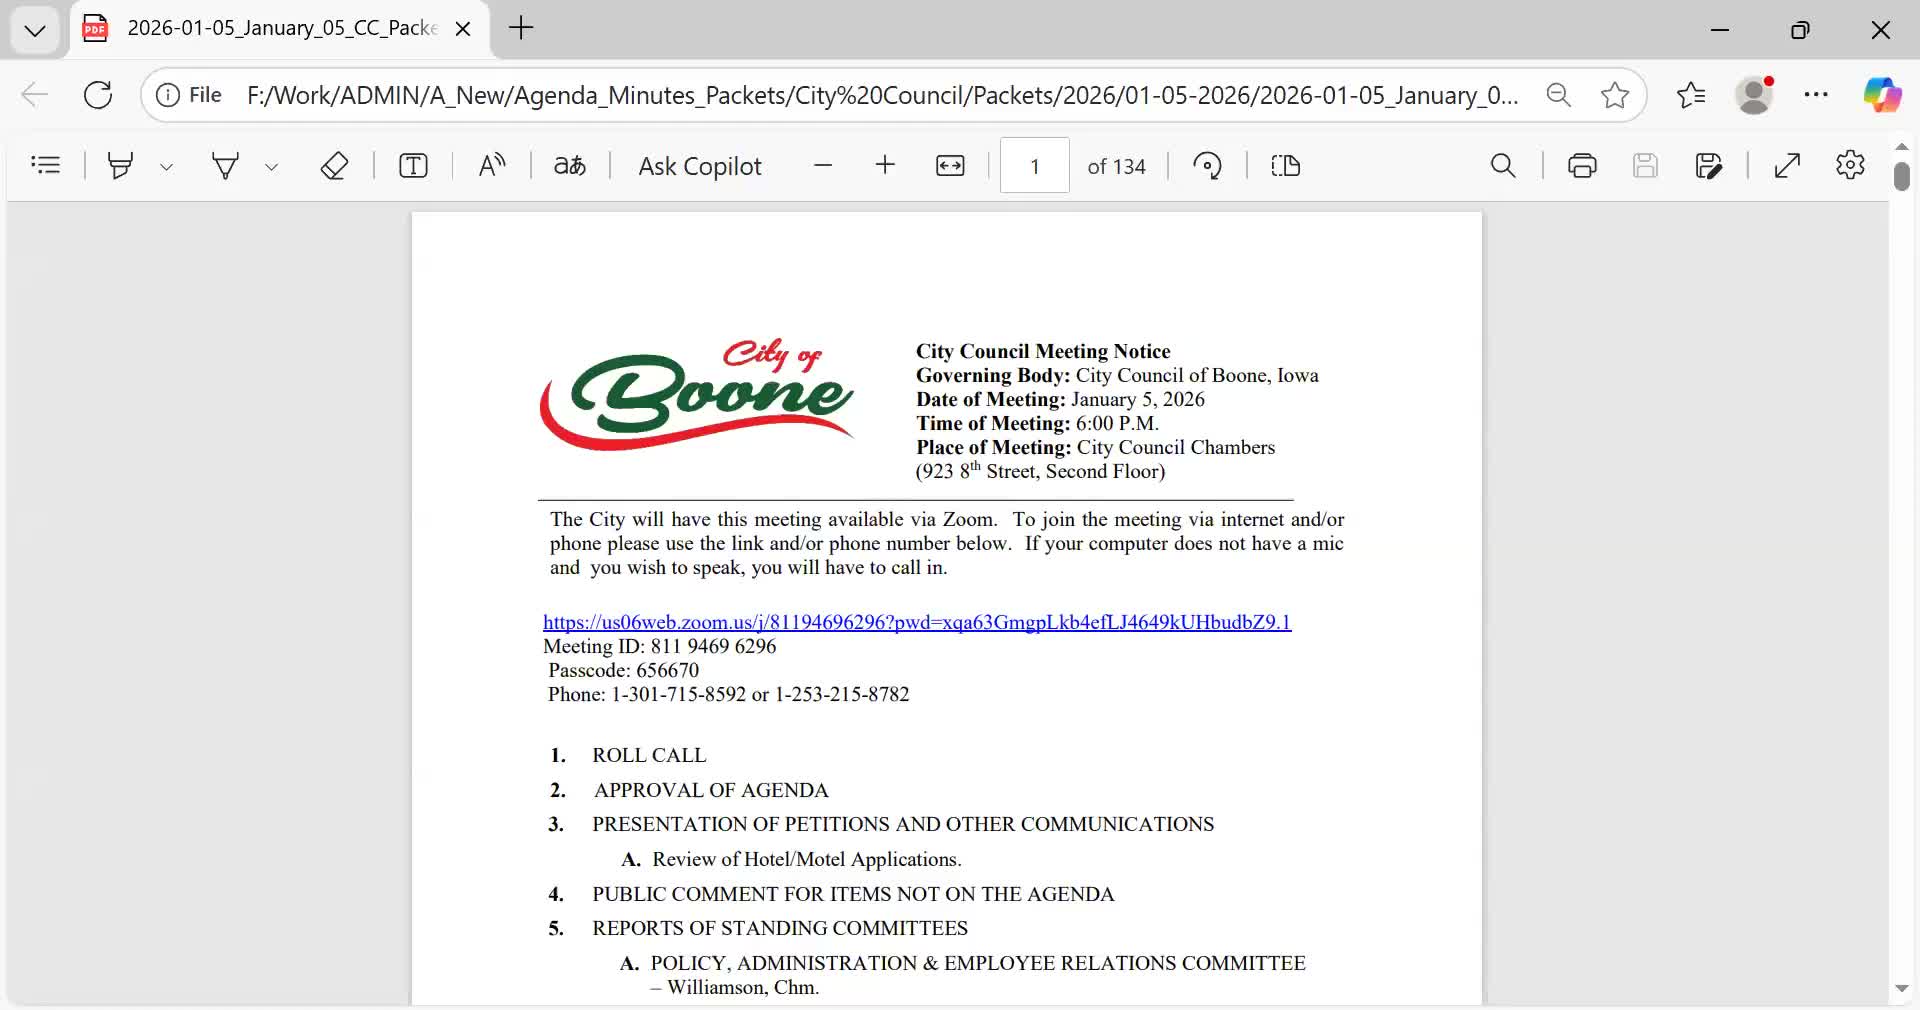The width and height of the screenshot is (1920, 1010).
Task: Open the zoom out magnifier in address bar
Action: pyautogui.click(x=1558, y=95)
